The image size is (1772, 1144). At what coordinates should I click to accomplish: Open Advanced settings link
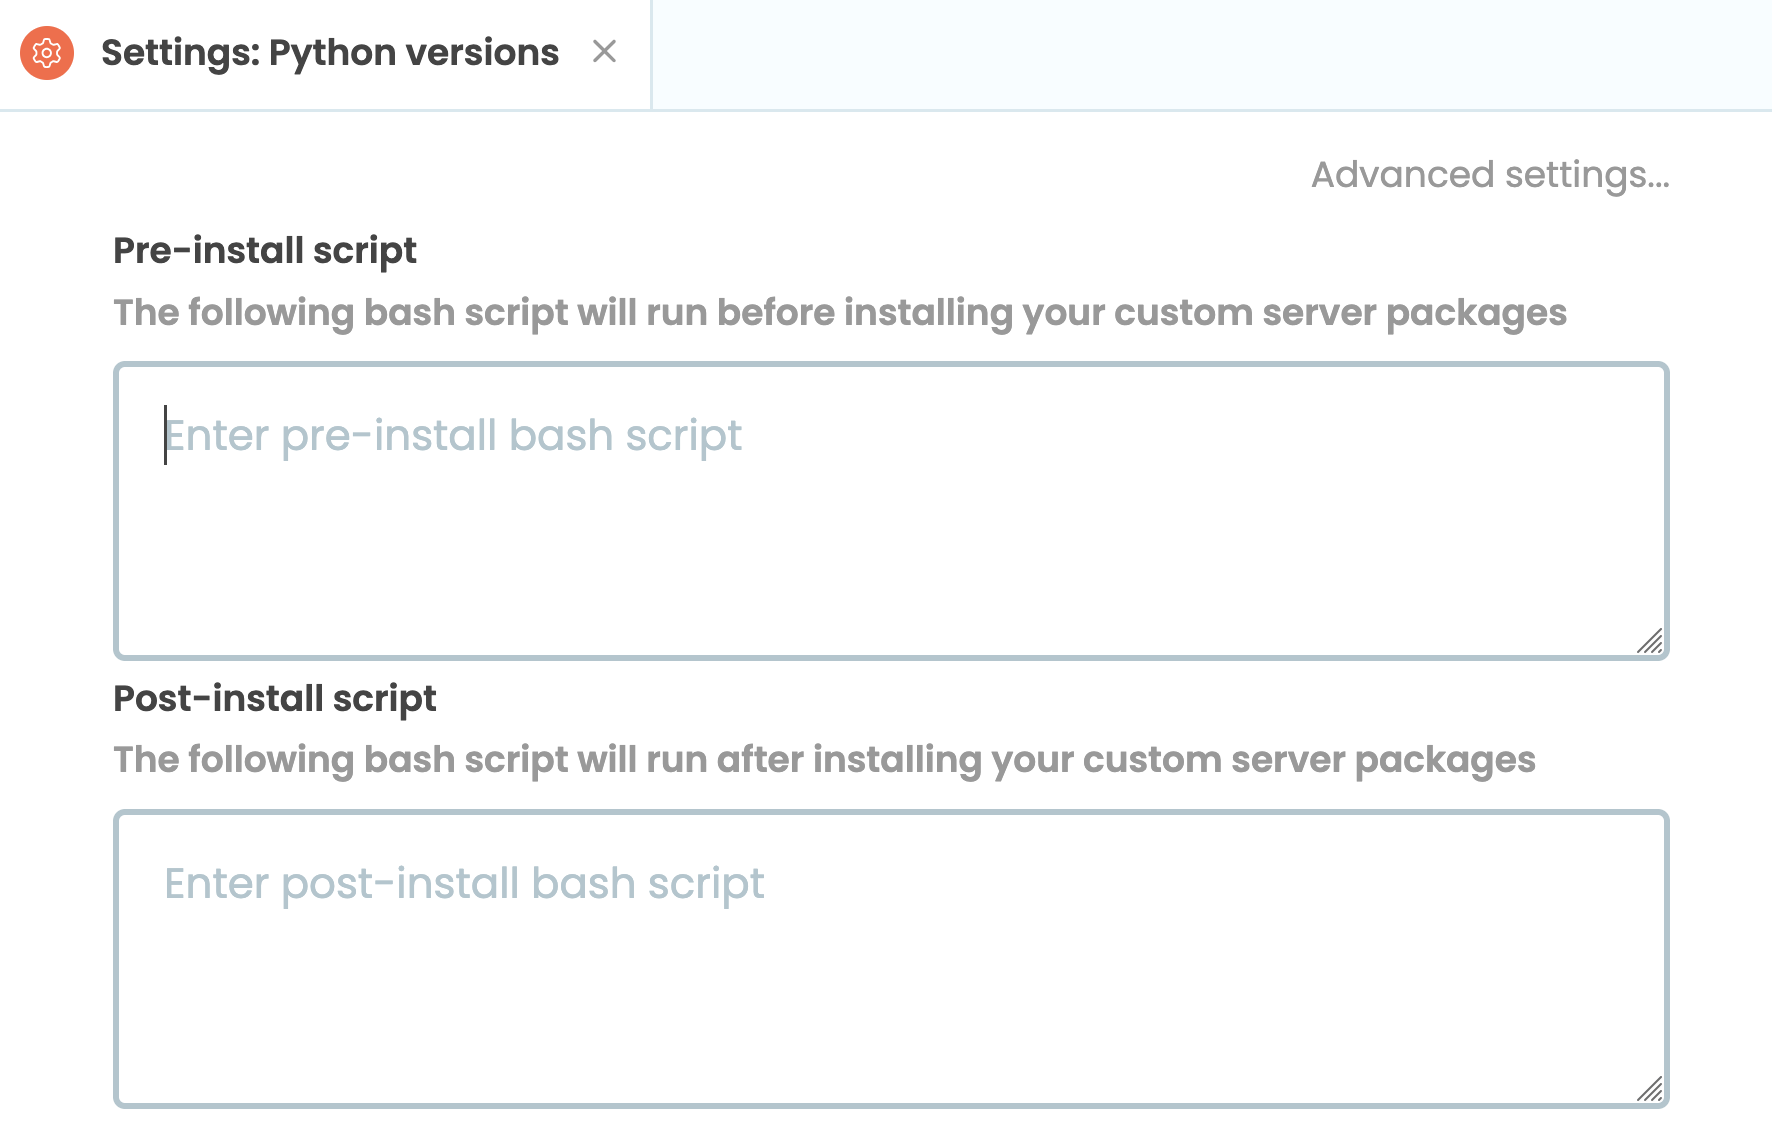pyautogui.click(x=1489, y=175)
